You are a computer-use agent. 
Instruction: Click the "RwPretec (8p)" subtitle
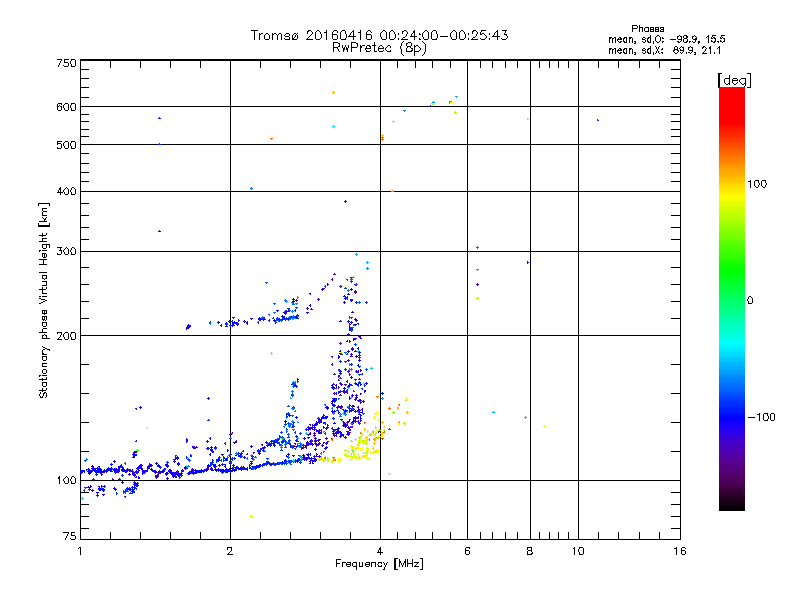click(x=379, y=48)
